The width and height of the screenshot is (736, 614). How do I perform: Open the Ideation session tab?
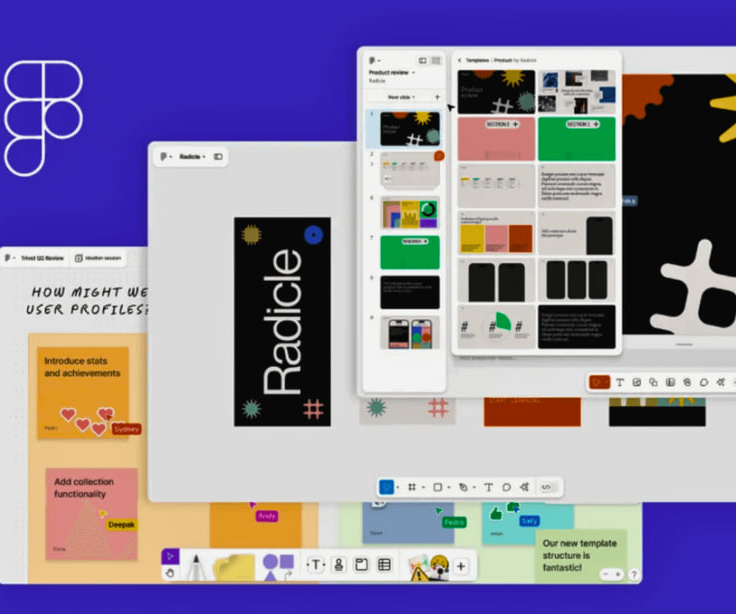(98, 258)
